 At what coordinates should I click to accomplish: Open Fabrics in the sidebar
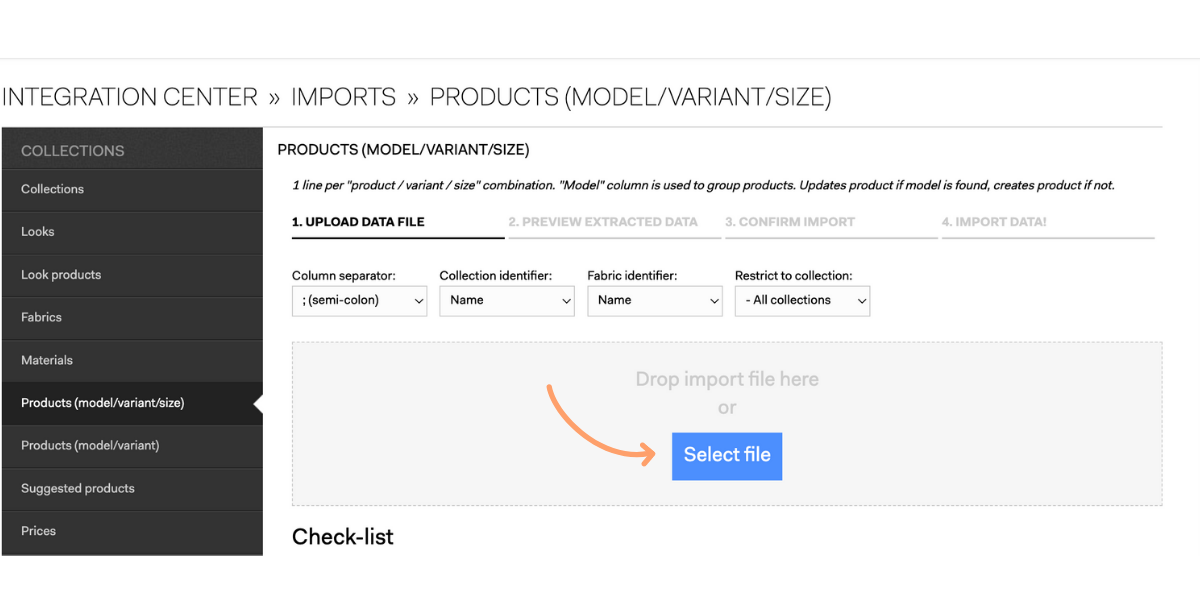tap(132, 318)
